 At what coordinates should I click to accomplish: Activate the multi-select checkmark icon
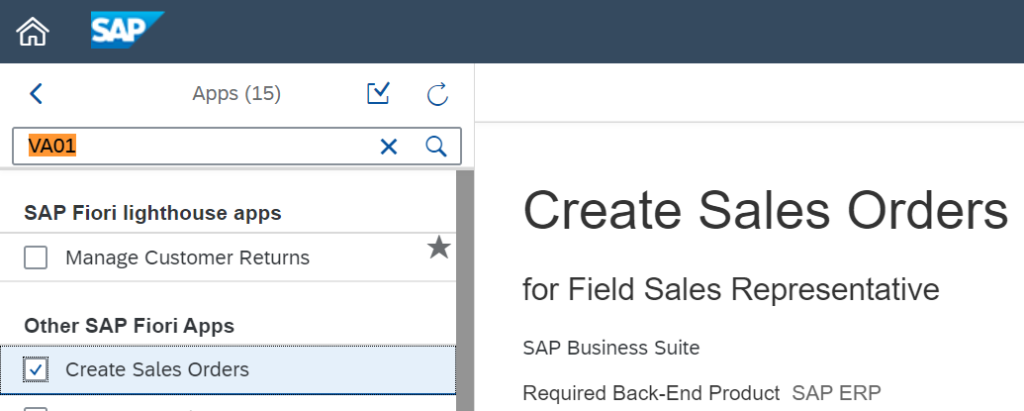pos(378,94)
